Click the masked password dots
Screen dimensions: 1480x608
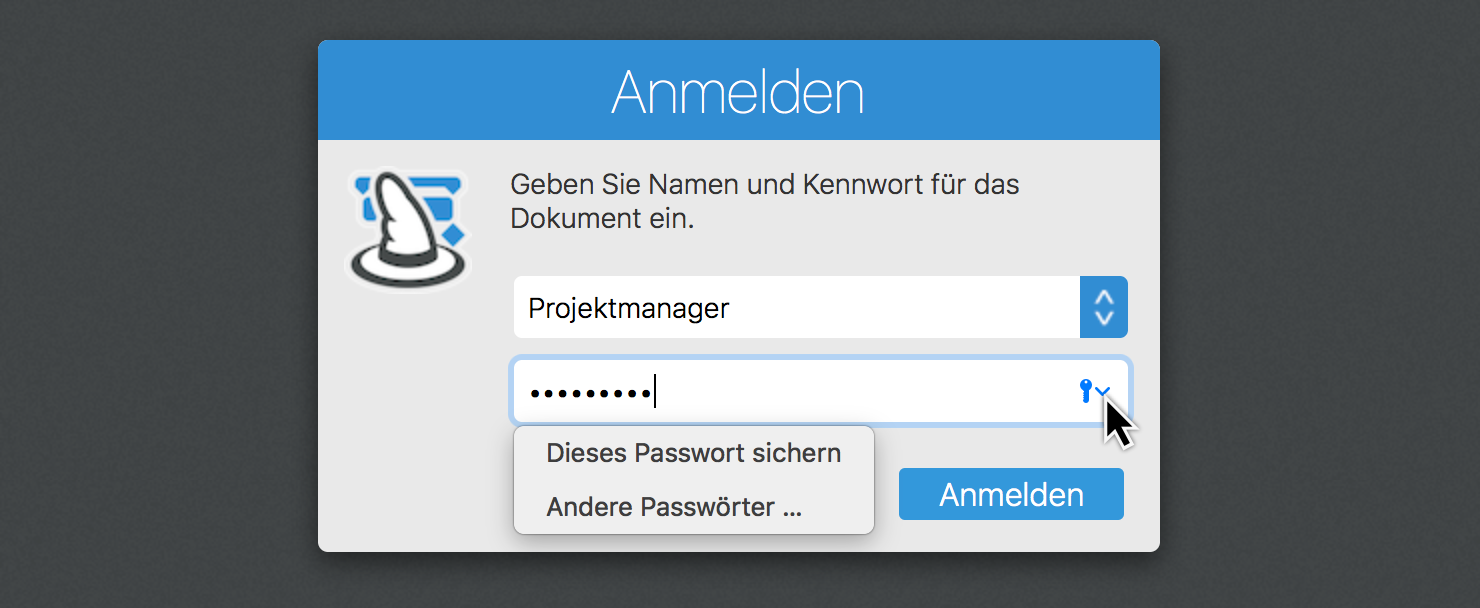(x=589, y=392)
